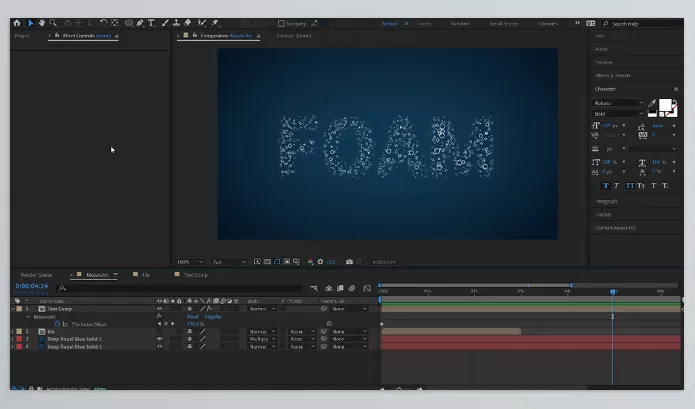Expand layer 2 tile twirl arrow

(13, 331)
